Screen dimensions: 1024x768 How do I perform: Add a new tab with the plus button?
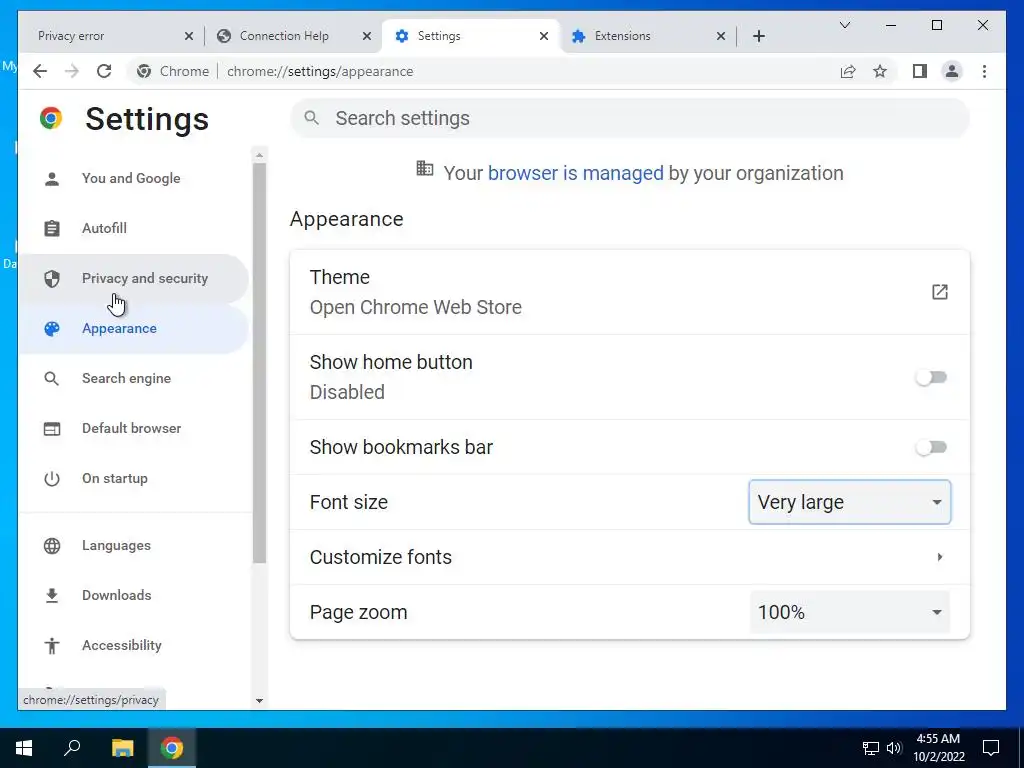[x=758, y=36]
